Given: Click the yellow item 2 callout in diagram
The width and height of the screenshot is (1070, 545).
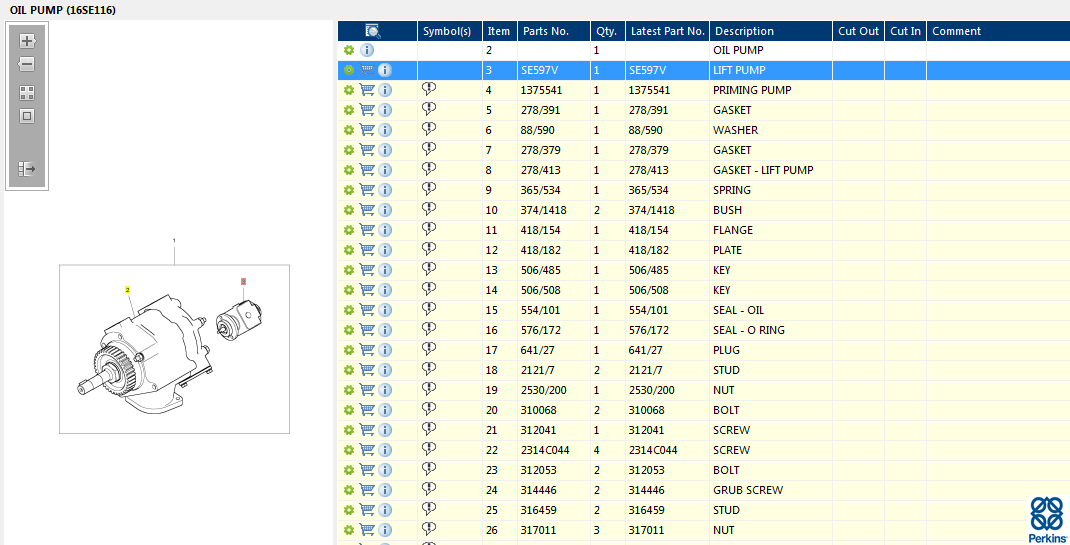Looking at the screenshot, I should pyautogui.click(x=128, y=289).
